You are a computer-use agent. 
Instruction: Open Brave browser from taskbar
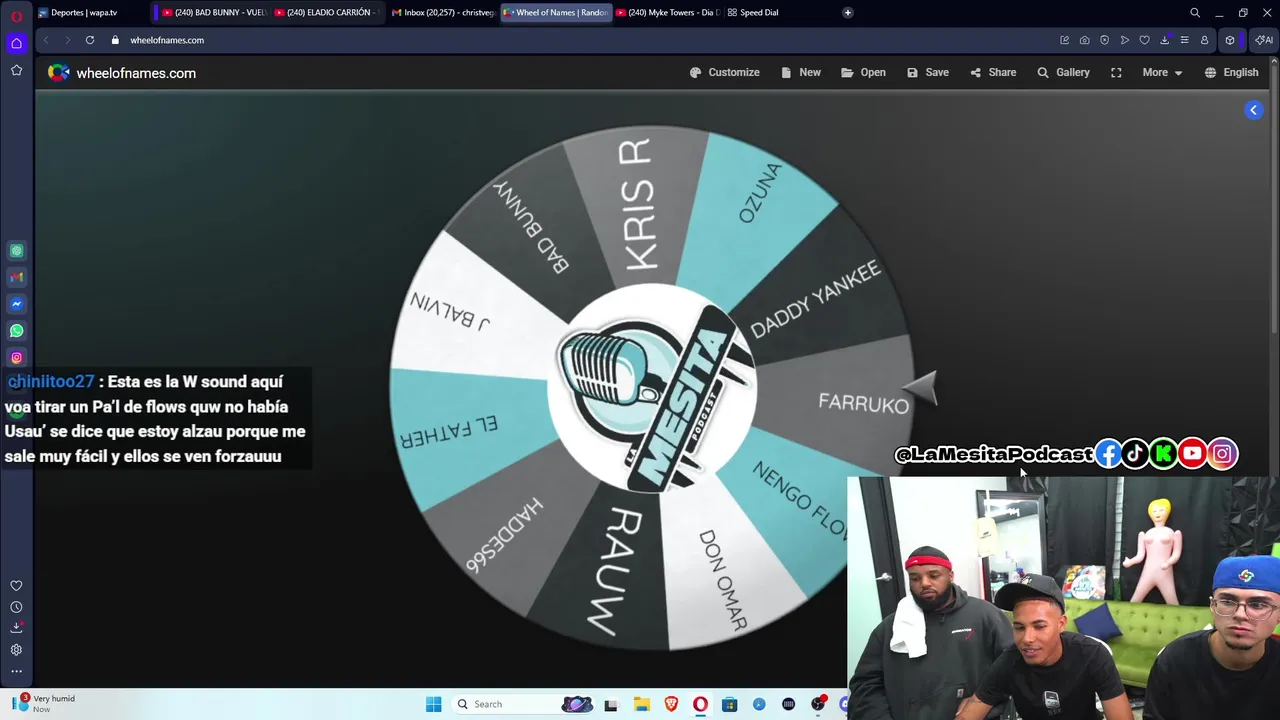point(671,704)
